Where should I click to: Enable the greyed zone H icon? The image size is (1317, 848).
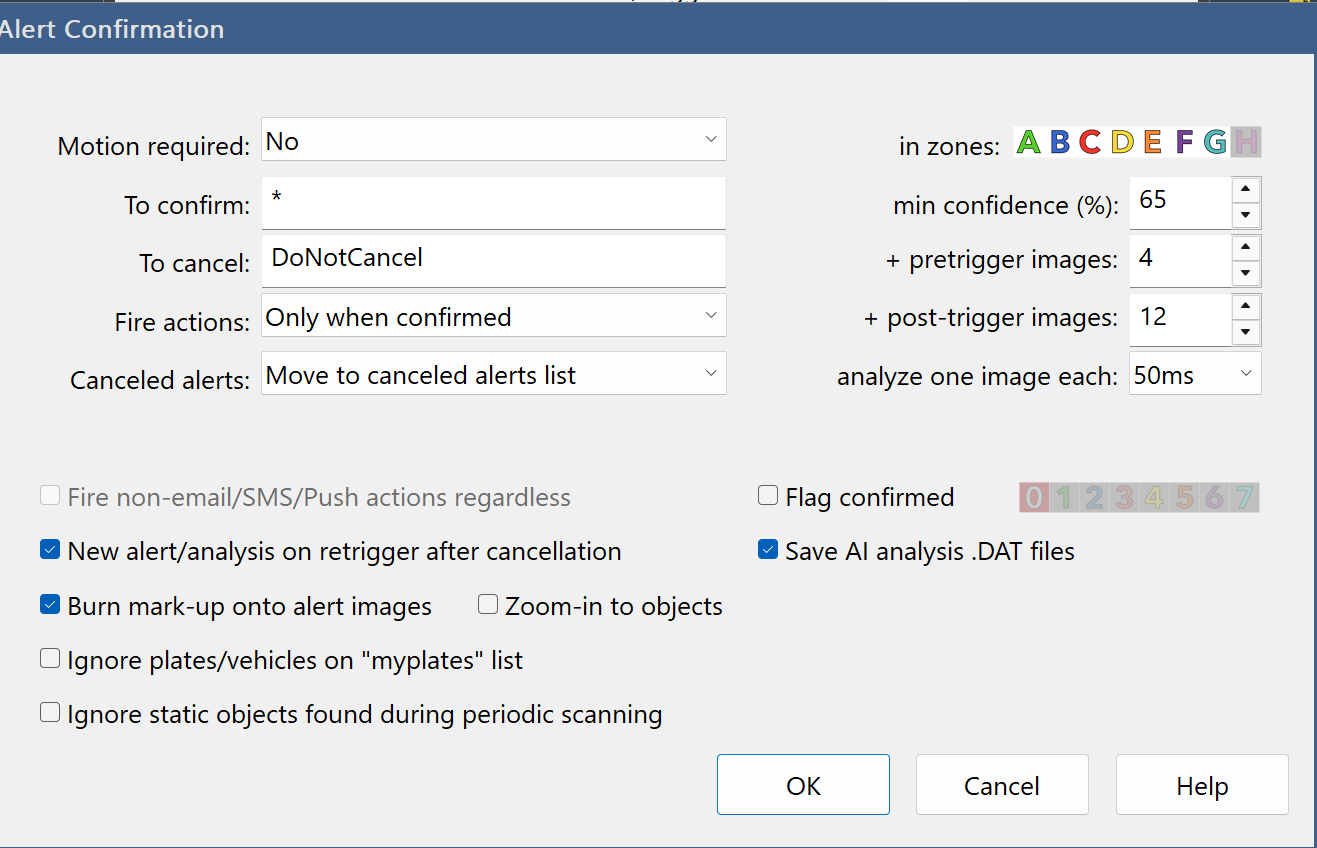point(1246,143)
